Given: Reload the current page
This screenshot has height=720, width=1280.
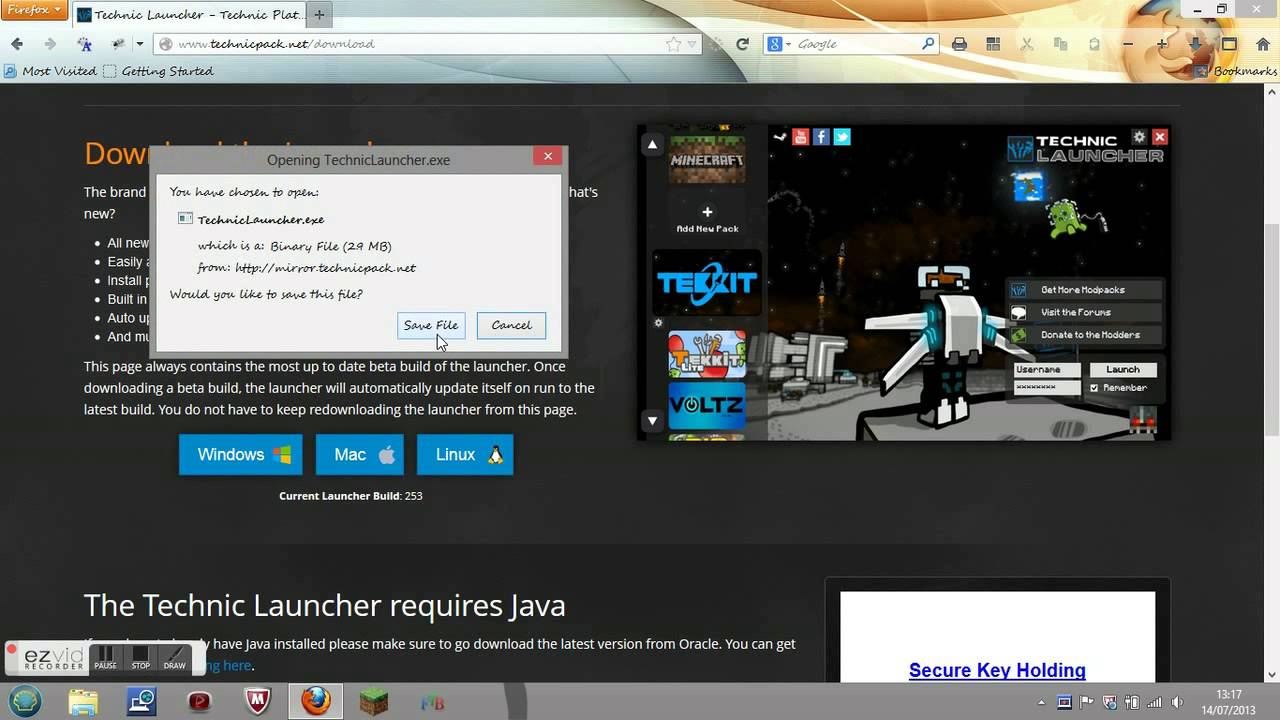Looking at the screenshot, I should click(x=742, y=44).
